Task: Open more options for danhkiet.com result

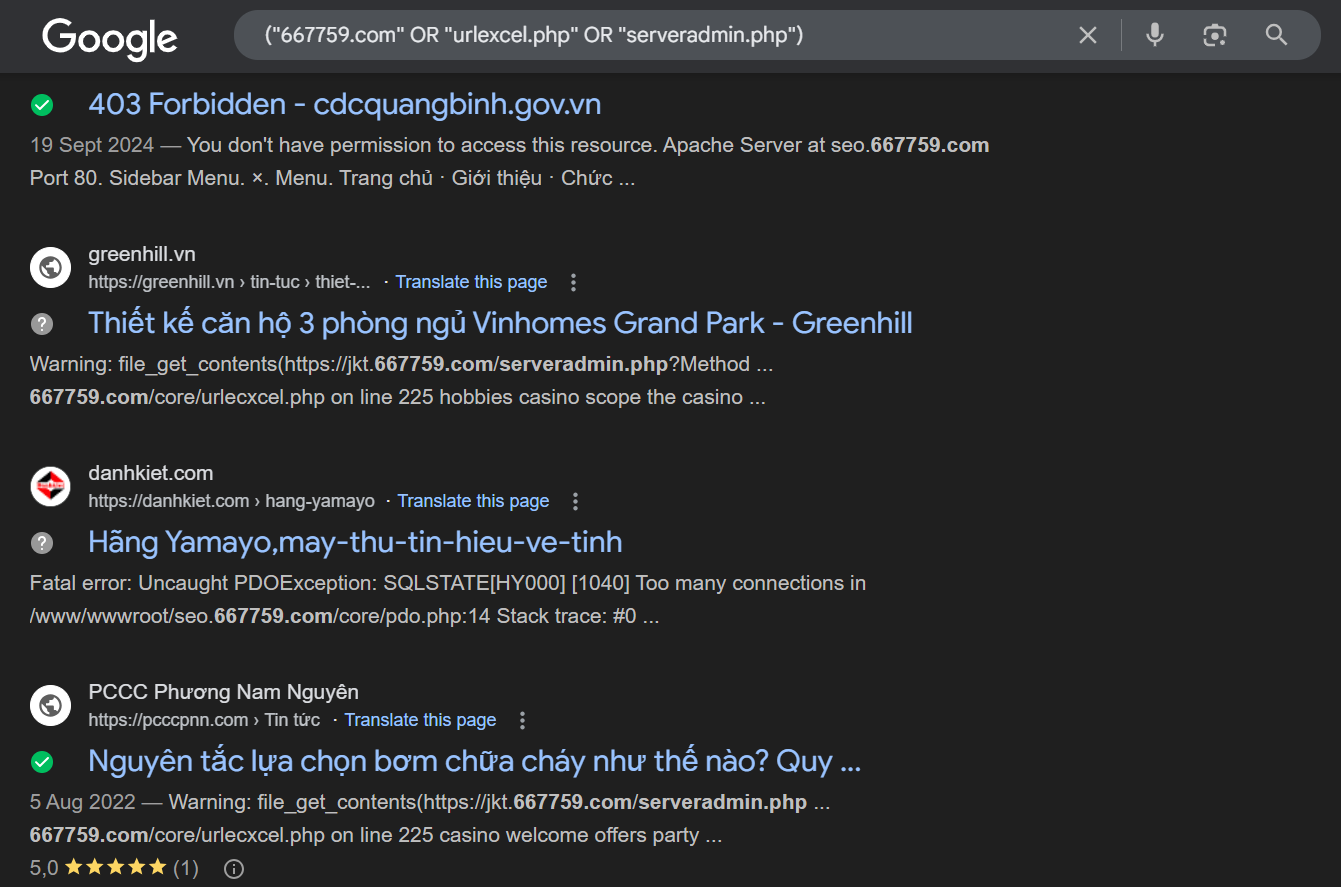Action: (x=575, y=501)
